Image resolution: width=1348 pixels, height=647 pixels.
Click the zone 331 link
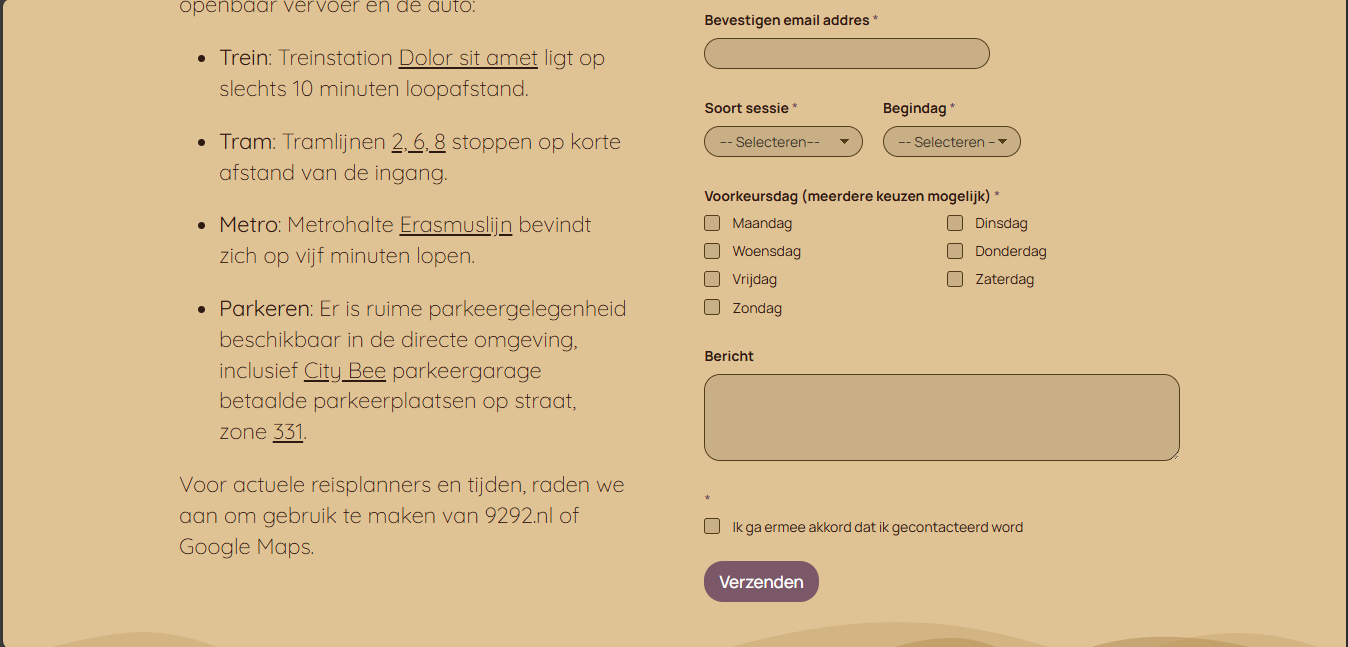tap(288, 432)
